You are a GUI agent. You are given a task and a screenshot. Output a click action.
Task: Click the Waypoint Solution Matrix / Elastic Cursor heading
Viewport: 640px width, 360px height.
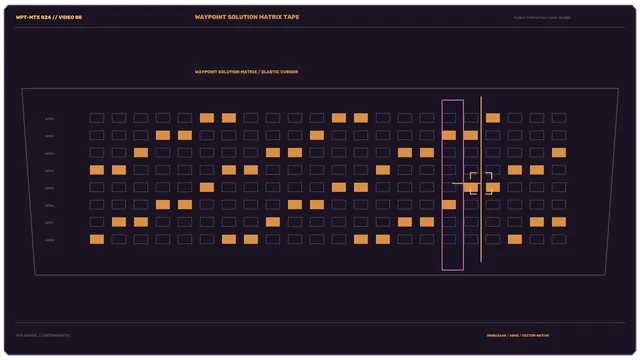tap(247, 72)
